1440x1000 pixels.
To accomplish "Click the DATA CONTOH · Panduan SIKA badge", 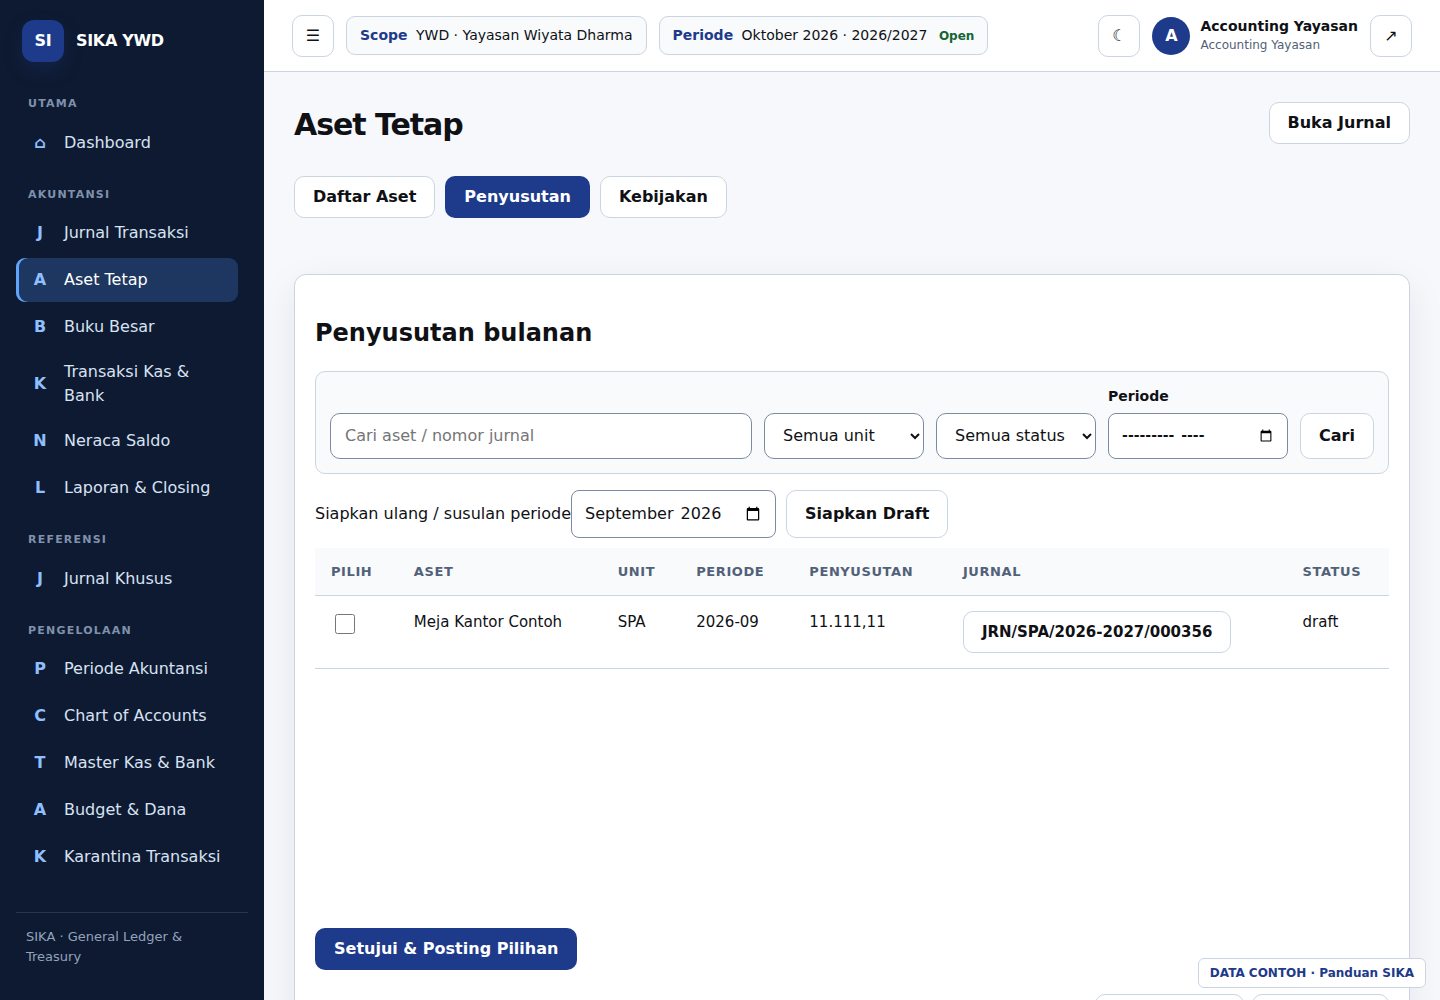I will pos(1312,973).
